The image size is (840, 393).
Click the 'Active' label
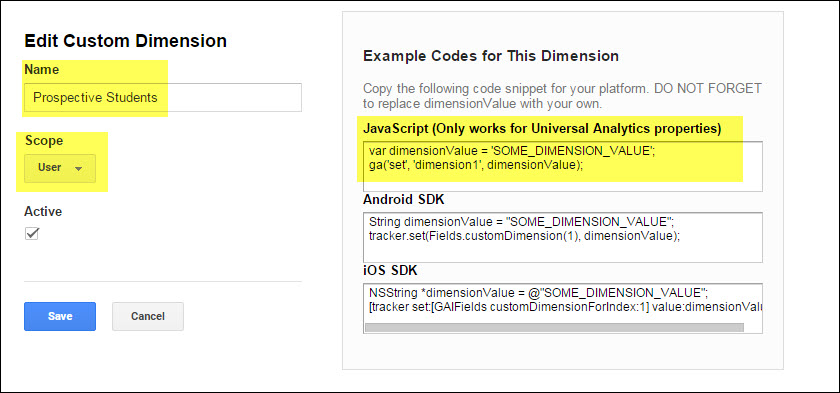[x=43, y=211]
